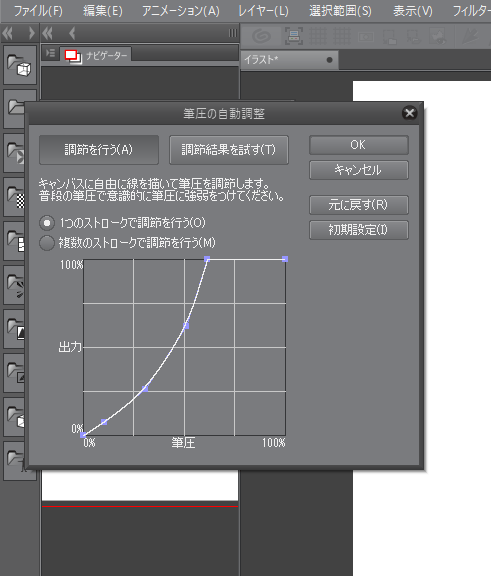
Task: Collapse left dock with first double-arrow
Action: point(8,34)
